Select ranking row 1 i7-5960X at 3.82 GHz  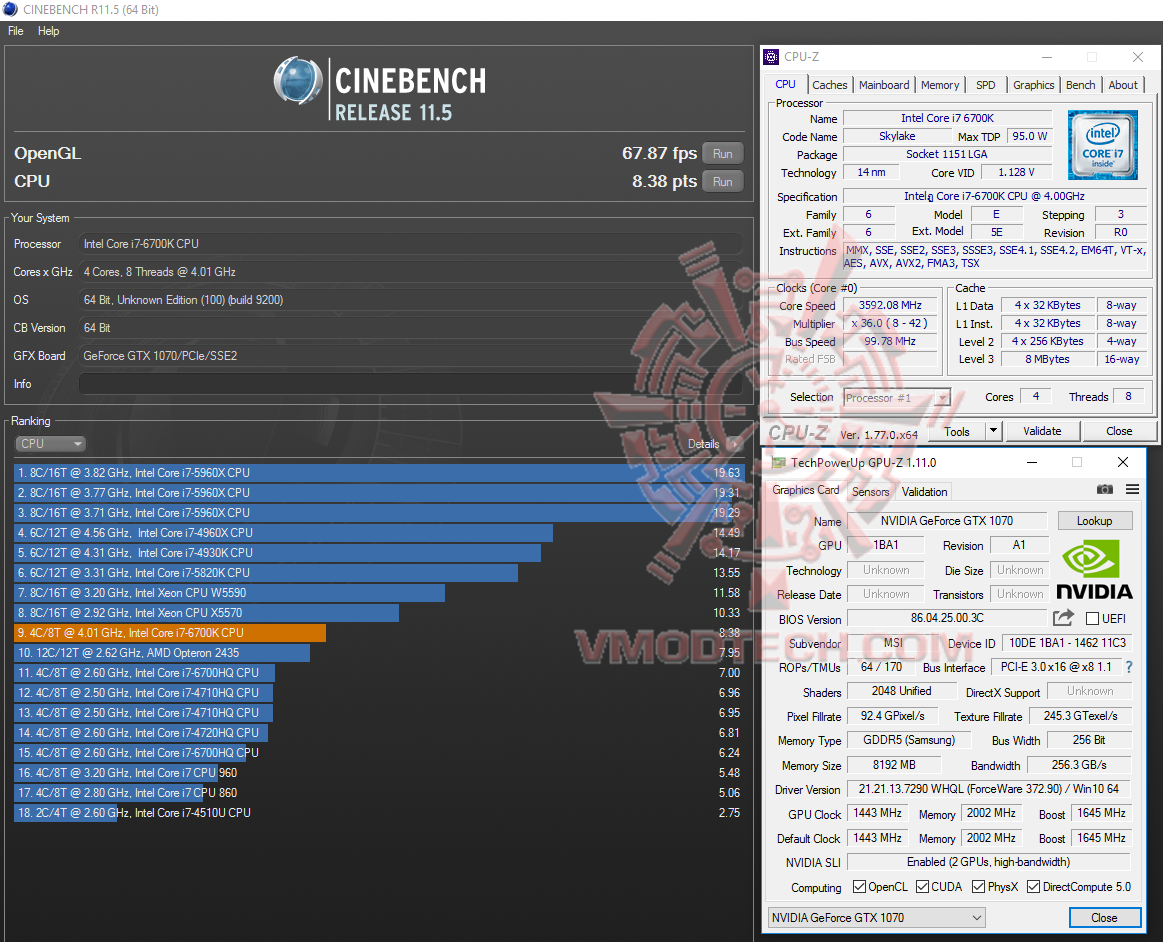(x=378, y=472)
